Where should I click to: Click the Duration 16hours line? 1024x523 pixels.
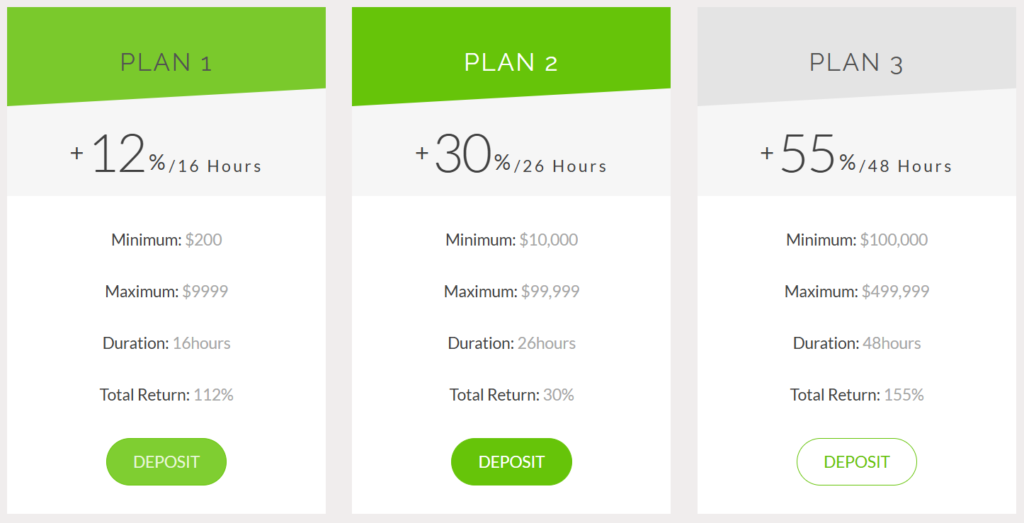click(166, 343)
